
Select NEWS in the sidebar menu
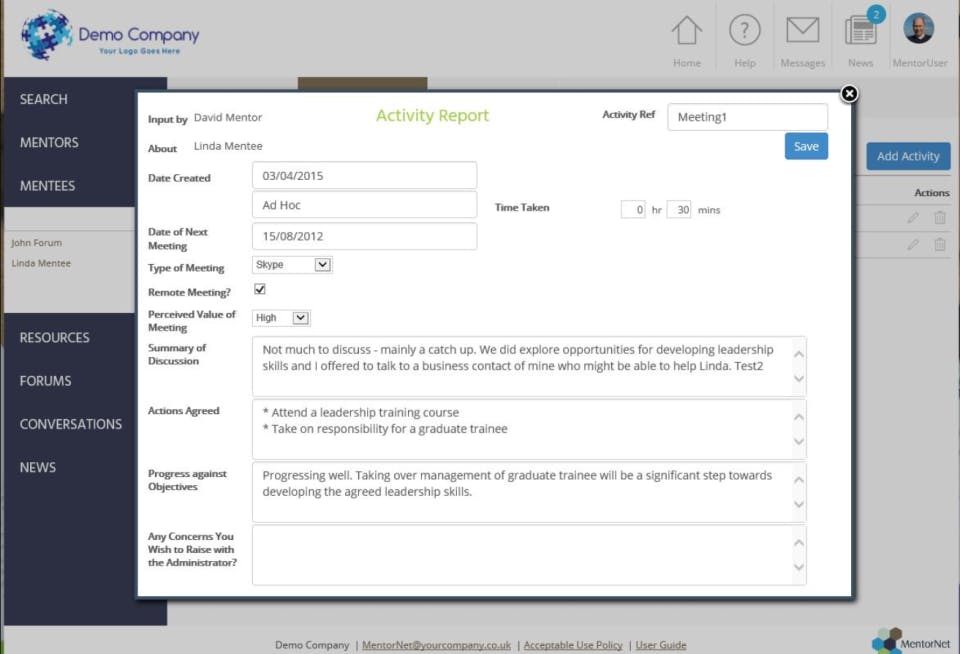point(37,467)
